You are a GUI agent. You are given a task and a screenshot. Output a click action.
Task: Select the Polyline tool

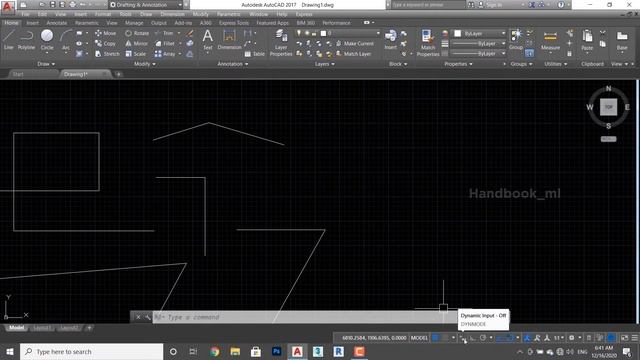tap(26, 40)
